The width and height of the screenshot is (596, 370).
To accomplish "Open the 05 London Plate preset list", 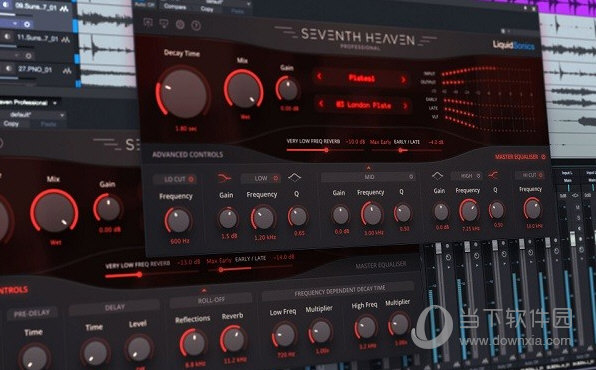I will (363, 105).
